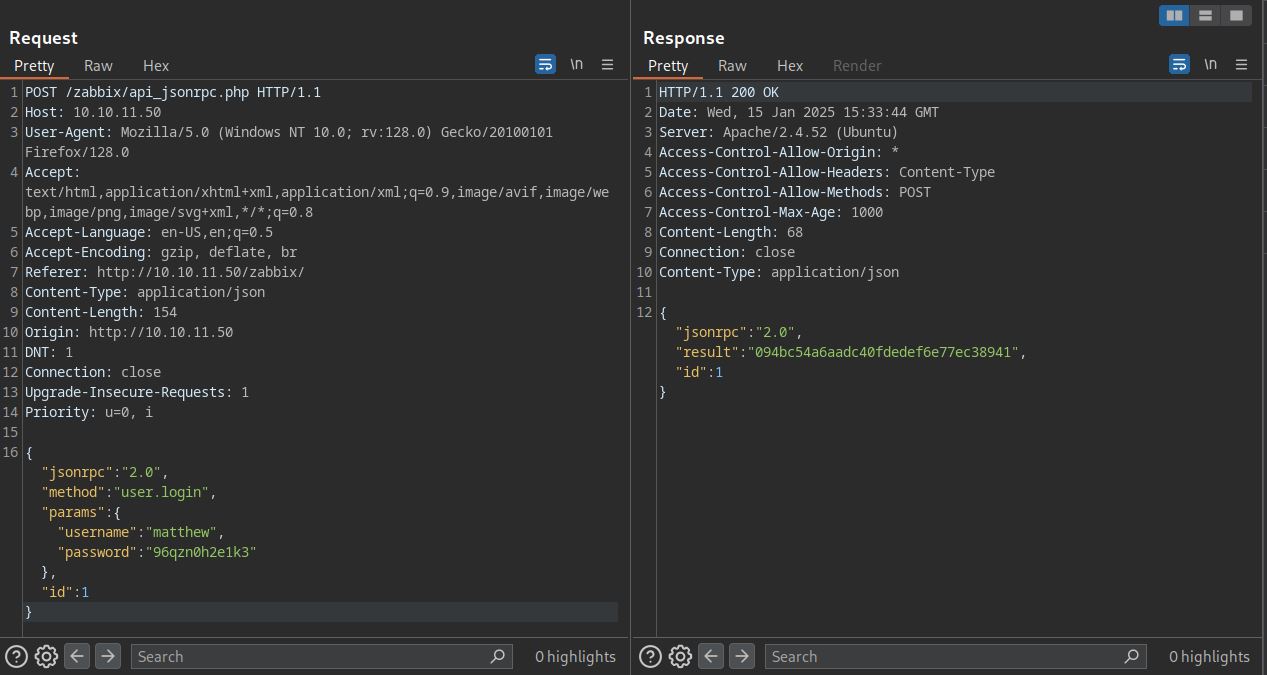Go to next match in Response search
This screenshot has width=1267, height=675.
coord(742,656)
